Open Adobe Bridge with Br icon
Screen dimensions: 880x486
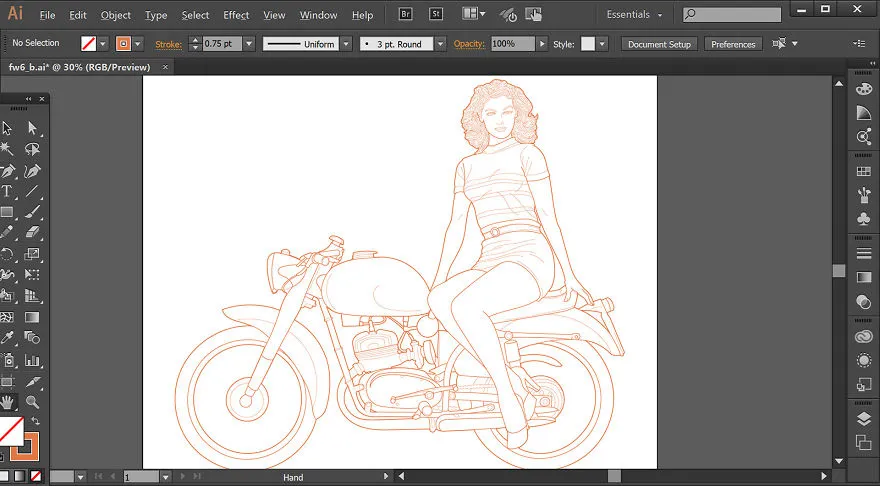(405, 15)
